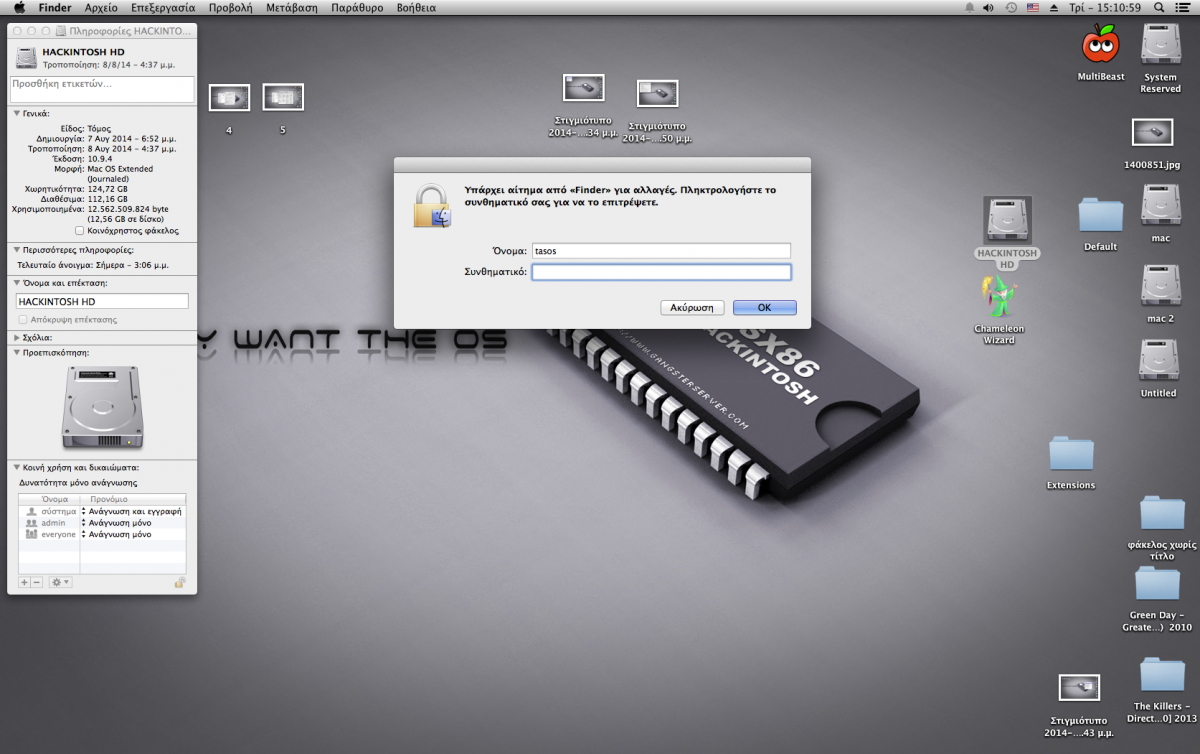Collapse 'Κοινή χρήση και δικαιώματα' section
This screenshot has width=1200, height=754.
17,467
